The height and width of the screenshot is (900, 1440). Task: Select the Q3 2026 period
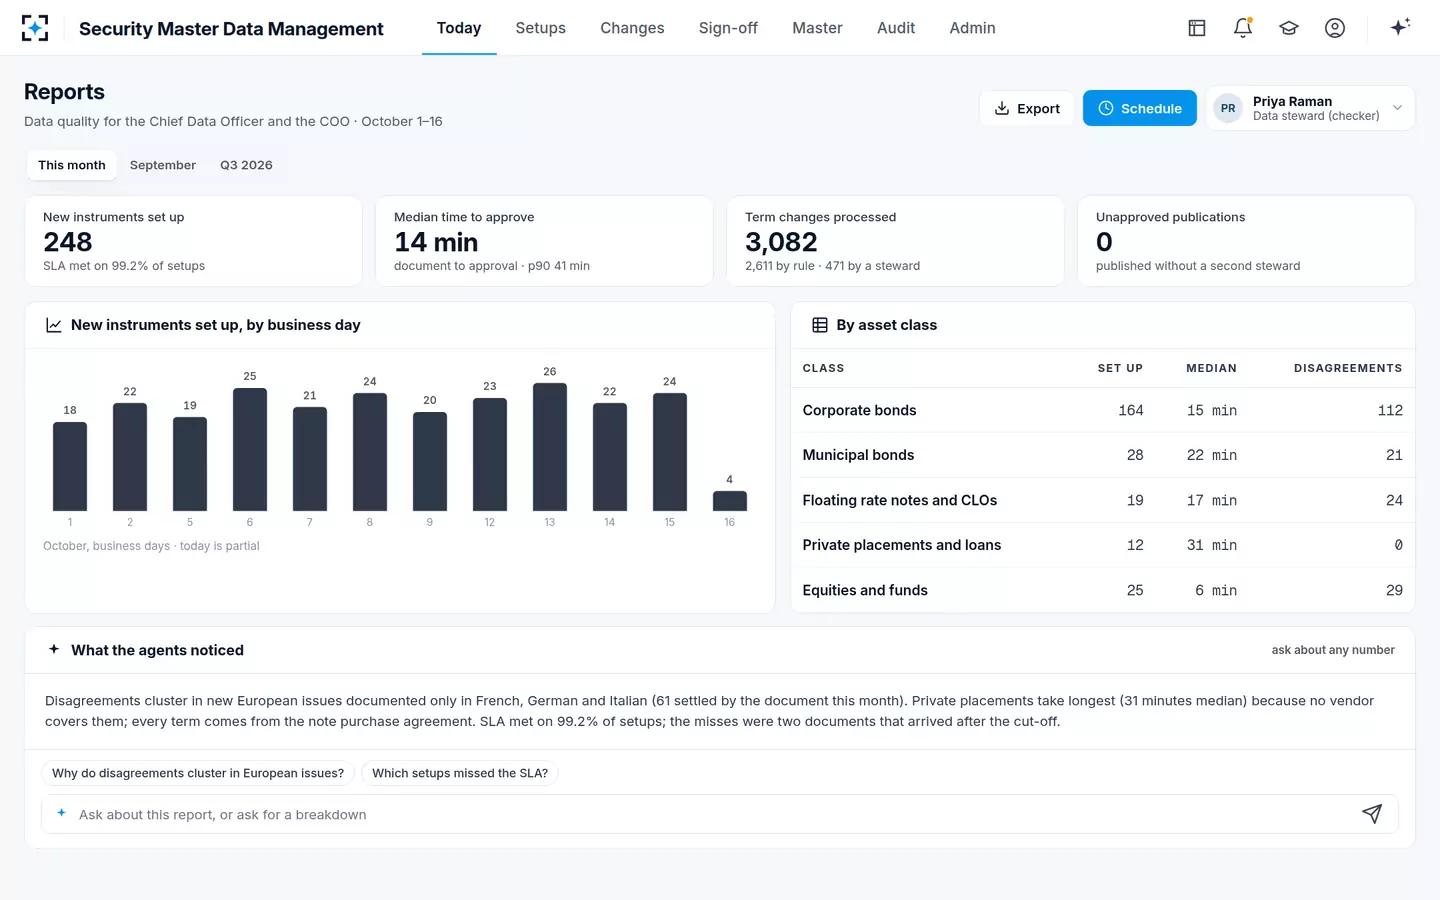click(246, 165)
